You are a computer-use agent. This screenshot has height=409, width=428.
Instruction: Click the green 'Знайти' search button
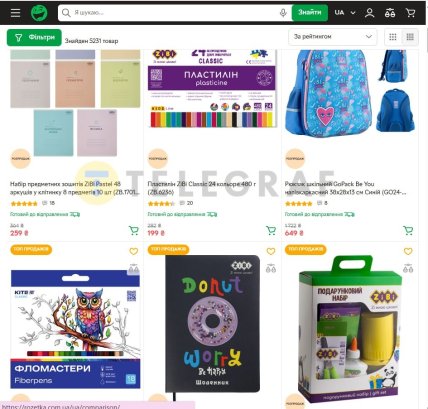pyautogui.click(x=310, y=13)
